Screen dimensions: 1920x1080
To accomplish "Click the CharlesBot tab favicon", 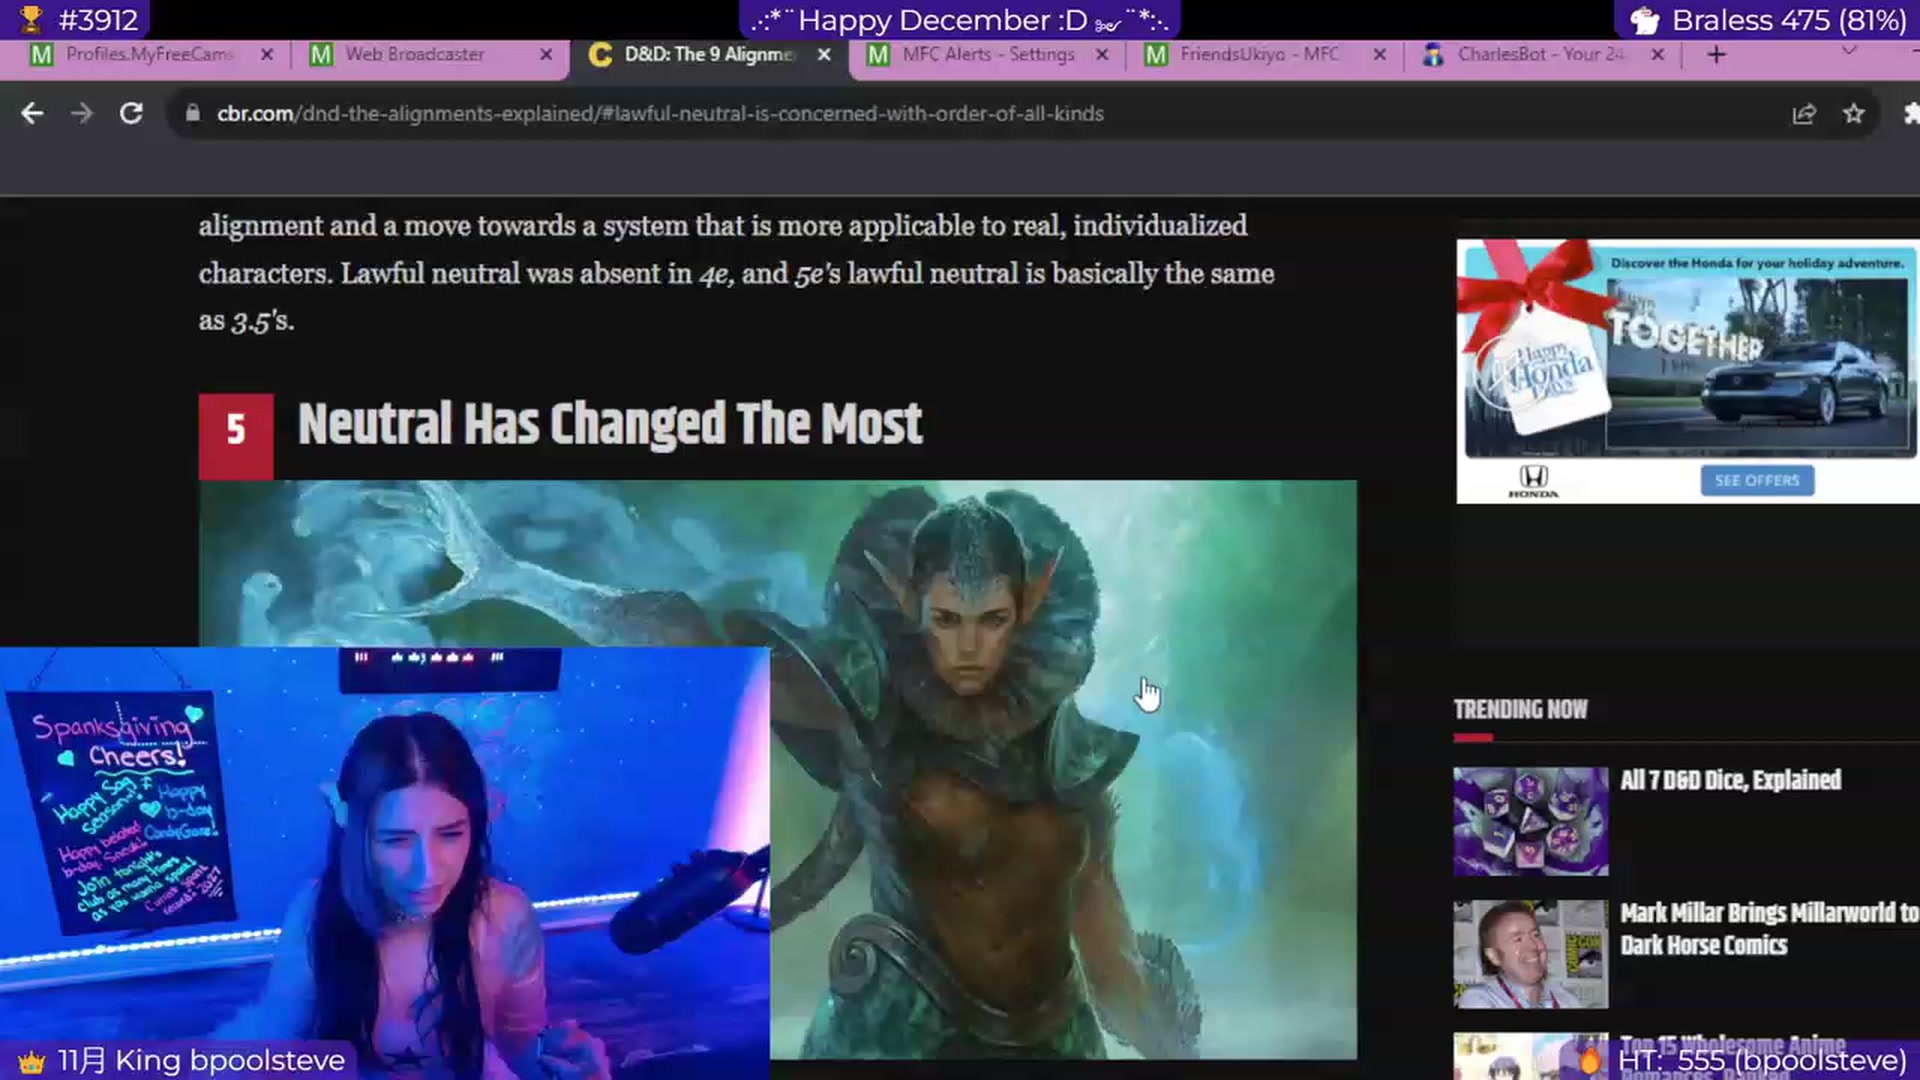I will (x=1433, y=55).
